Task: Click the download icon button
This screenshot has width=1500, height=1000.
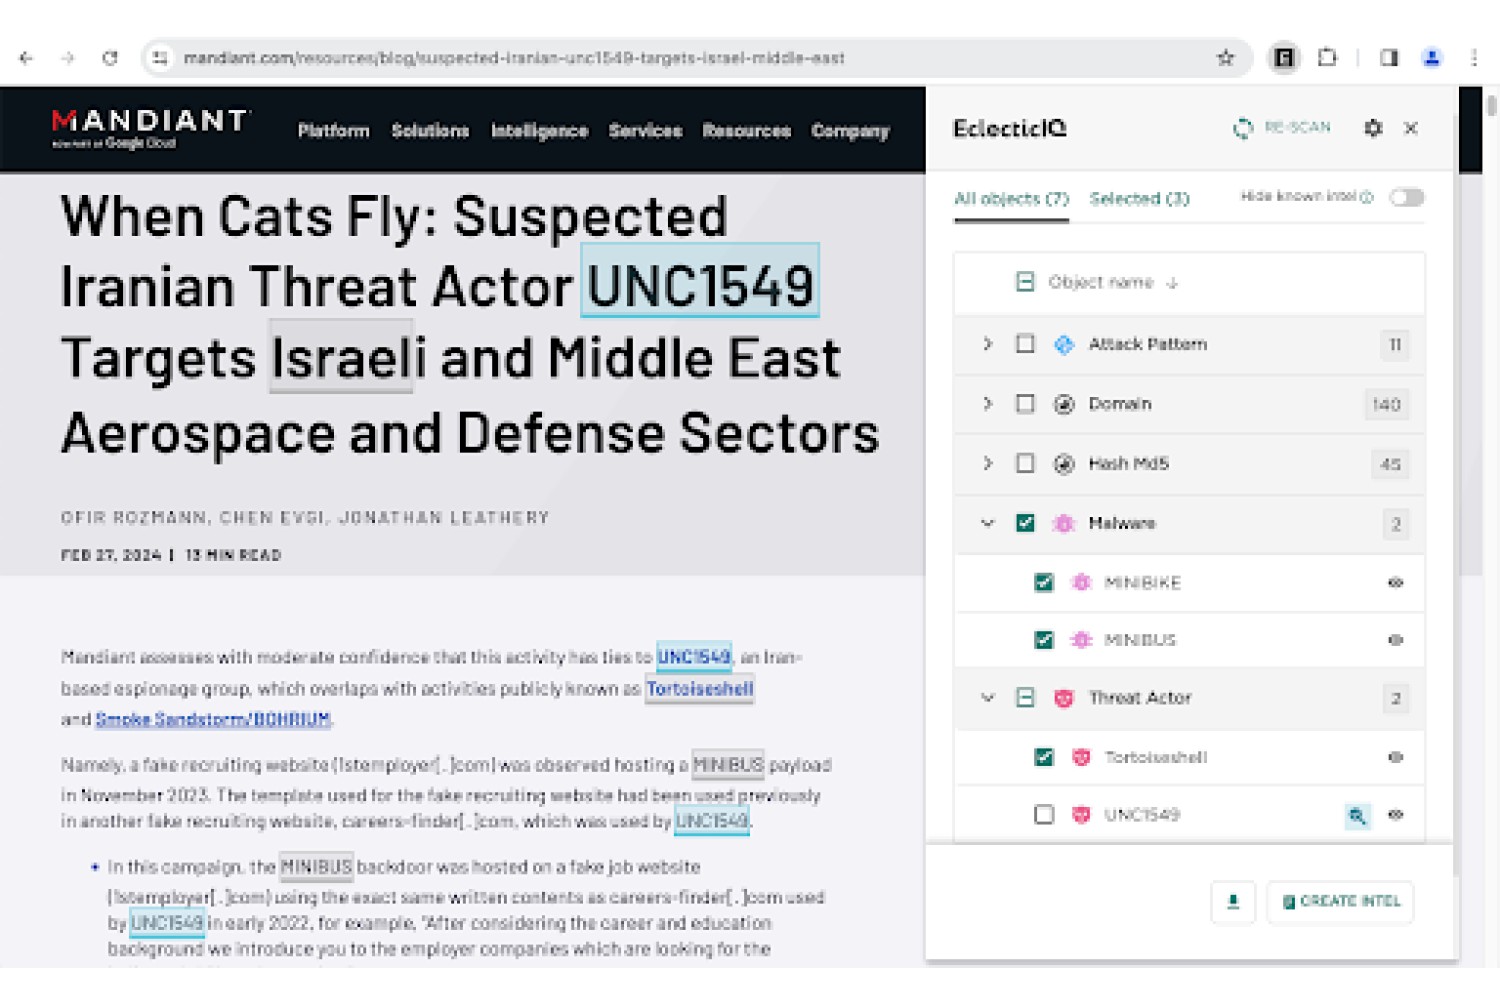Action: [1233, 902]
